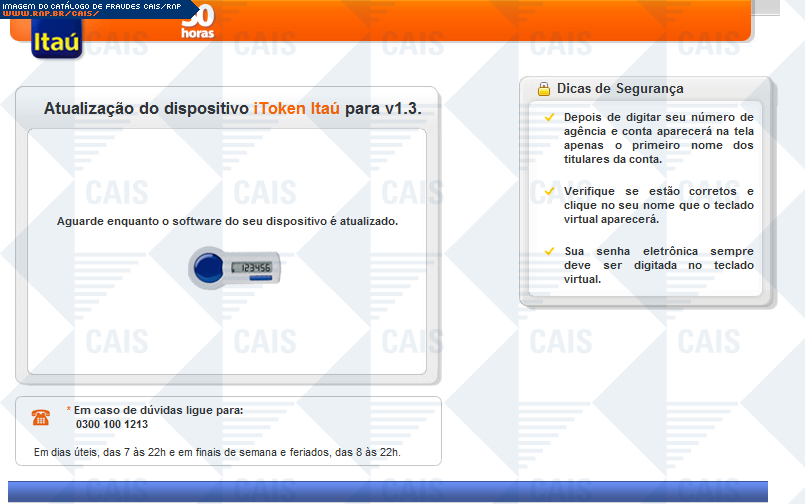
Task: Click the 'Em caso de dúvidas ligue para' label
Action: pyautogui.click(x=158, y=410)
